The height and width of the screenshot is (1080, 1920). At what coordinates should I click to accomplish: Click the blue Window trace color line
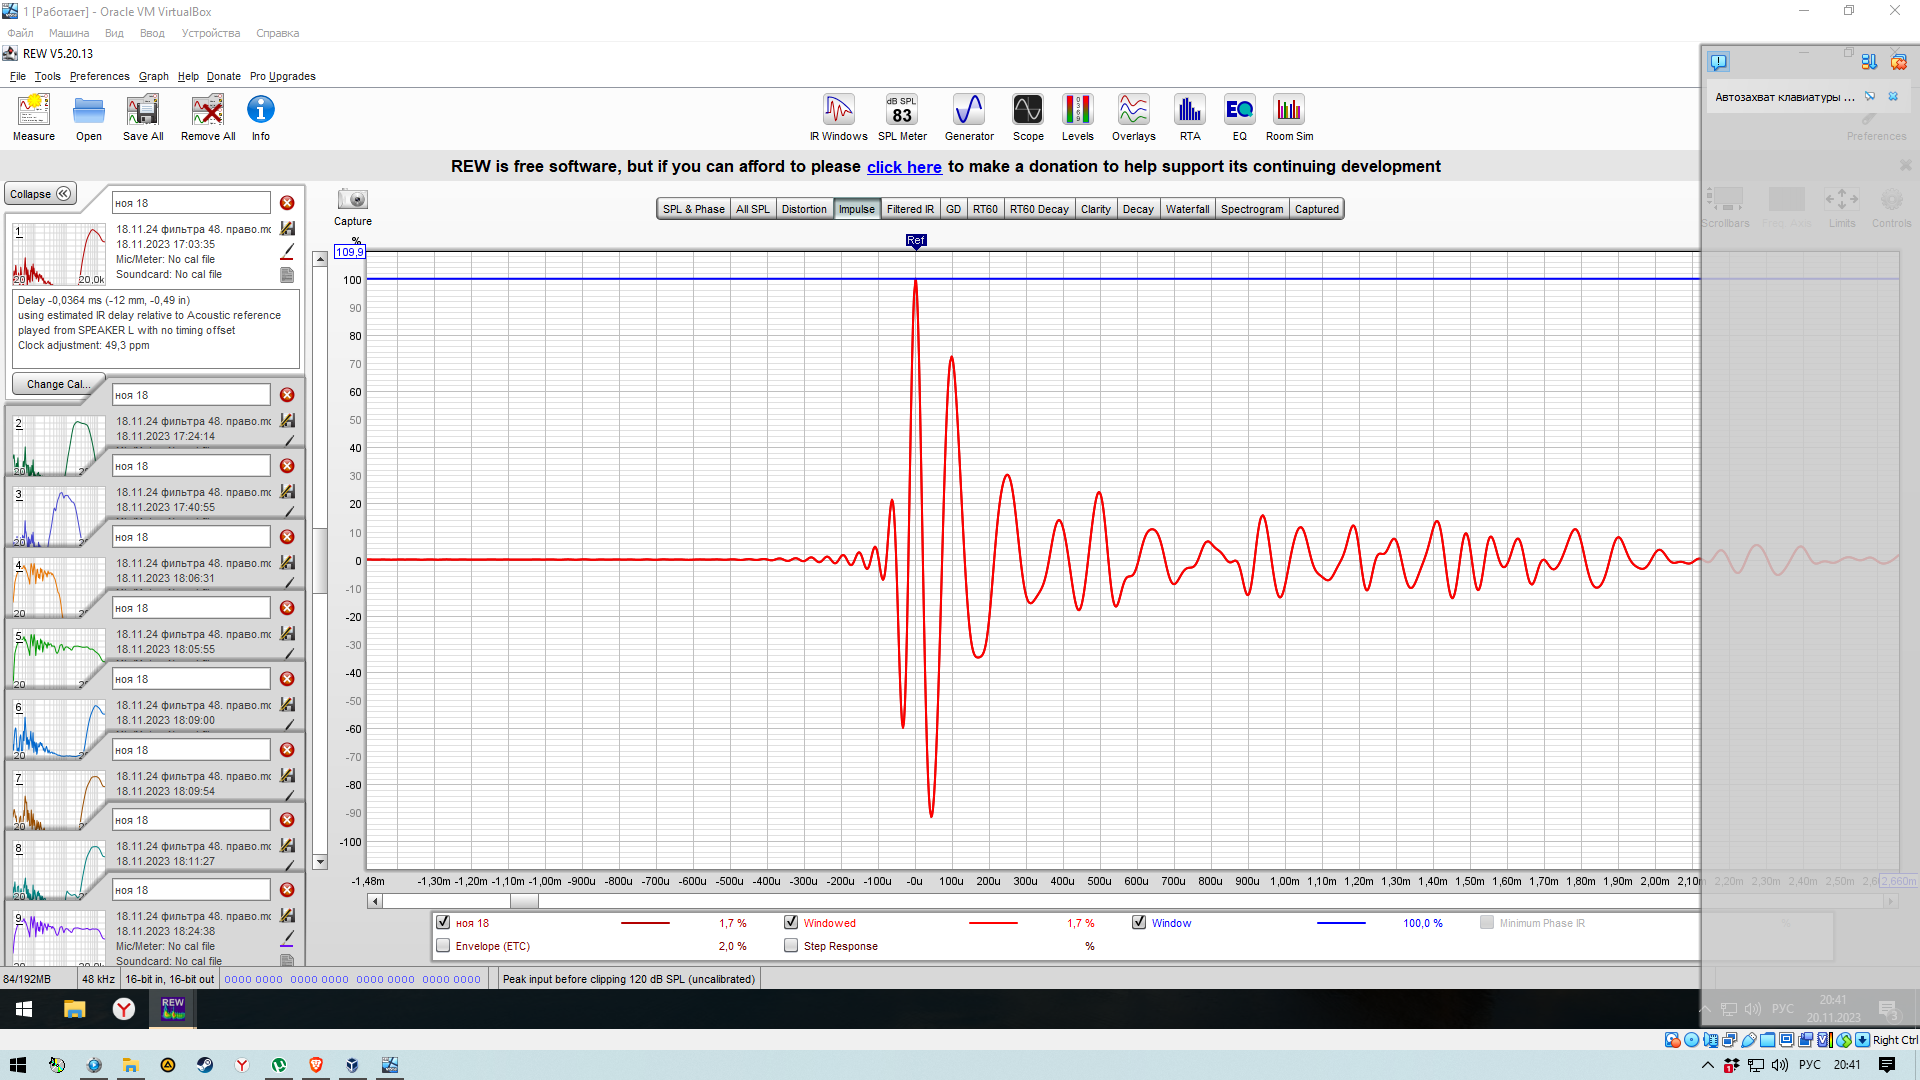click(x=1340, y=923)
